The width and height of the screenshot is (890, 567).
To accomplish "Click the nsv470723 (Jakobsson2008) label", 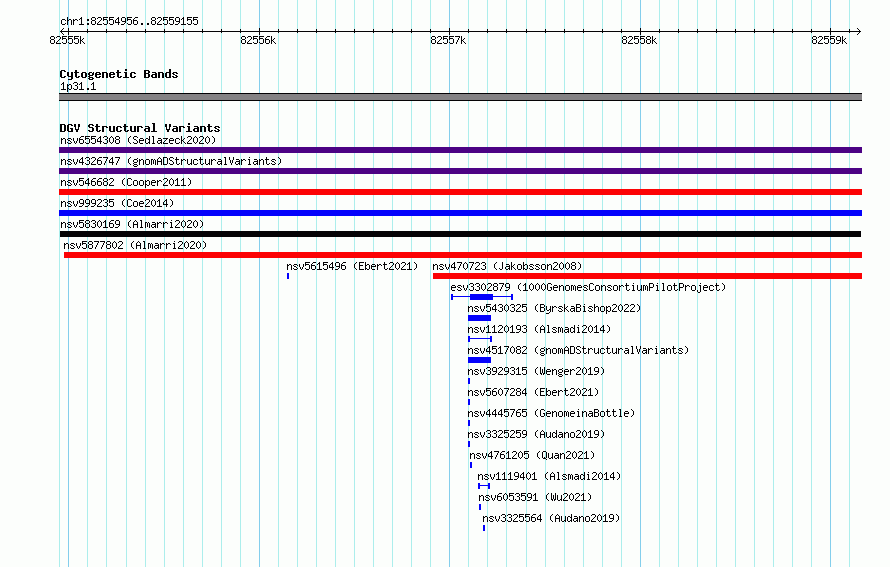I will [507, 266].
